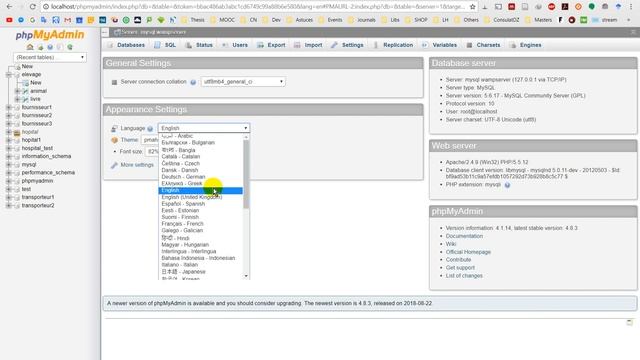Viewport: 640px width, 360px height.
Task: Click the log out icon in sidebar
Action: [40, 47]
